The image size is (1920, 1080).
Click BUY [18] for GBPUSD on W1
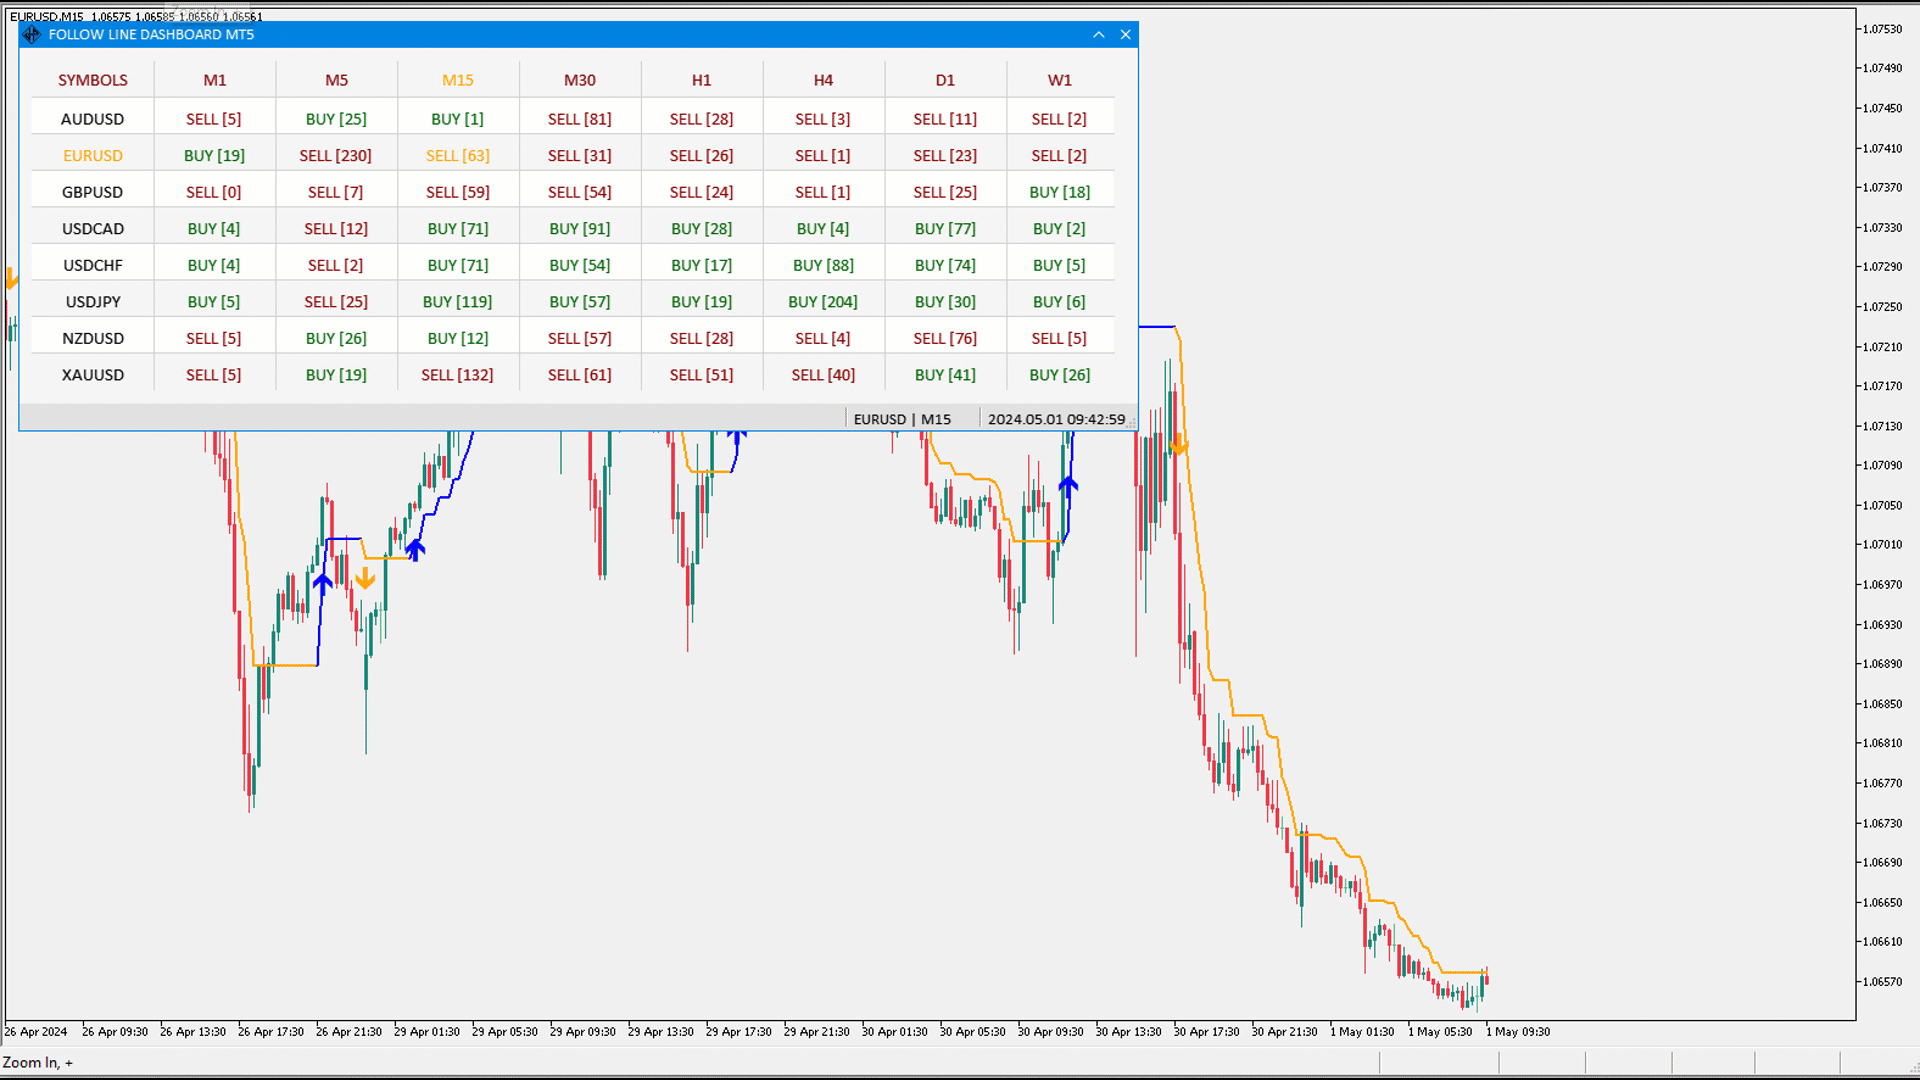click(1059, 191)
